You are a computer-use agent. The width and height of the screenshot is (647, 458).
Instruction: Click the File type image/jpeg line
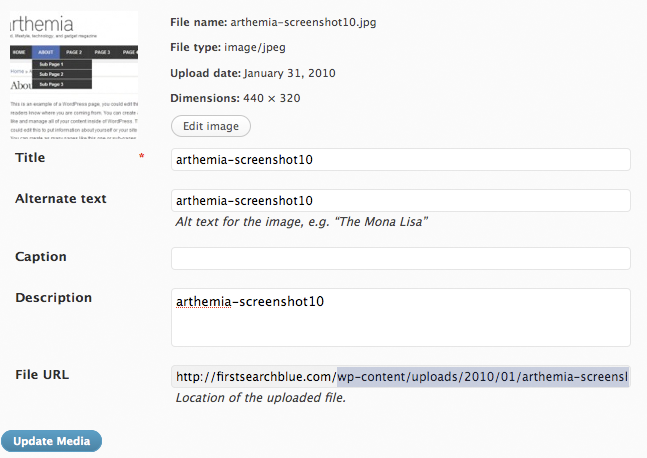click(242, 47)
